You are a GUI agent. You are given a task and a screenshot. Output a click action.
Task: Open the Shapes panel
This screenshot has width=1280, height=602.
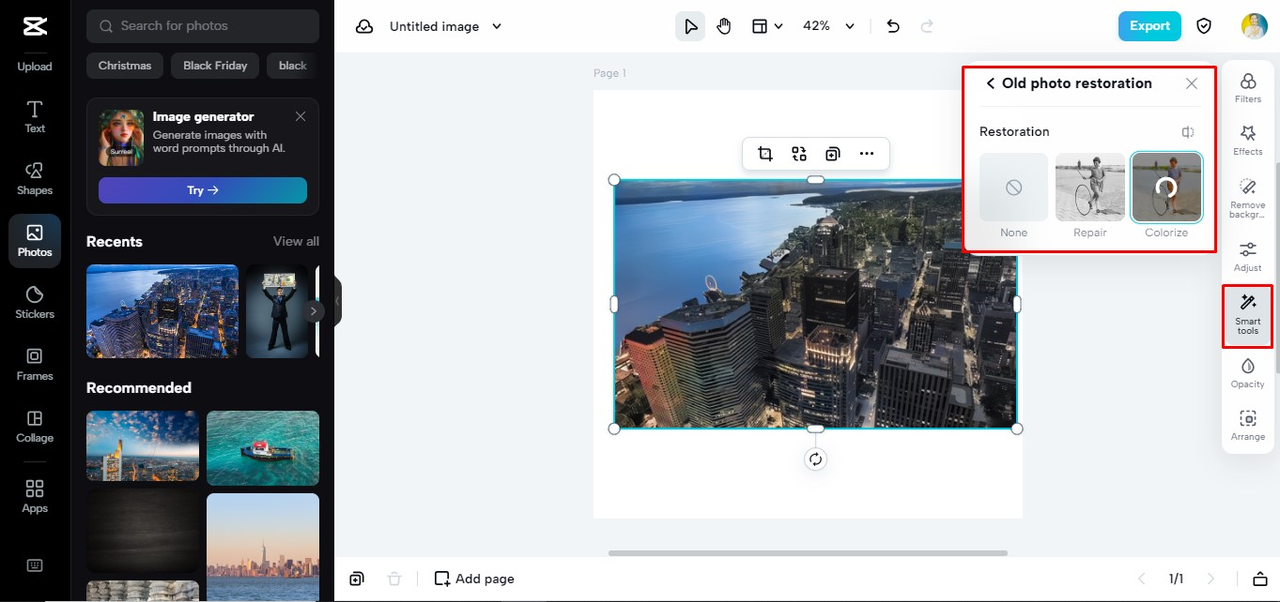tap(34, 179)
